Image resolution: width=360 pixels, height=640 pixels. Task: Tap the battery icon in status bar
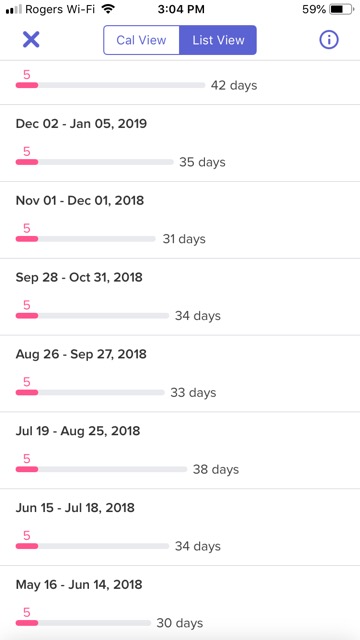pyautogui.click(x=342, y=9)
